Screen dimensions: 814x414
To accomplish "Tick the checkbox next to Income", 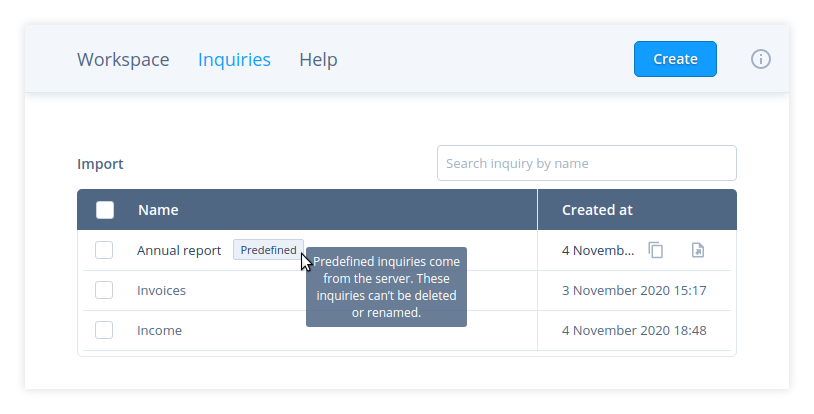I will click(x=104, y=330).
